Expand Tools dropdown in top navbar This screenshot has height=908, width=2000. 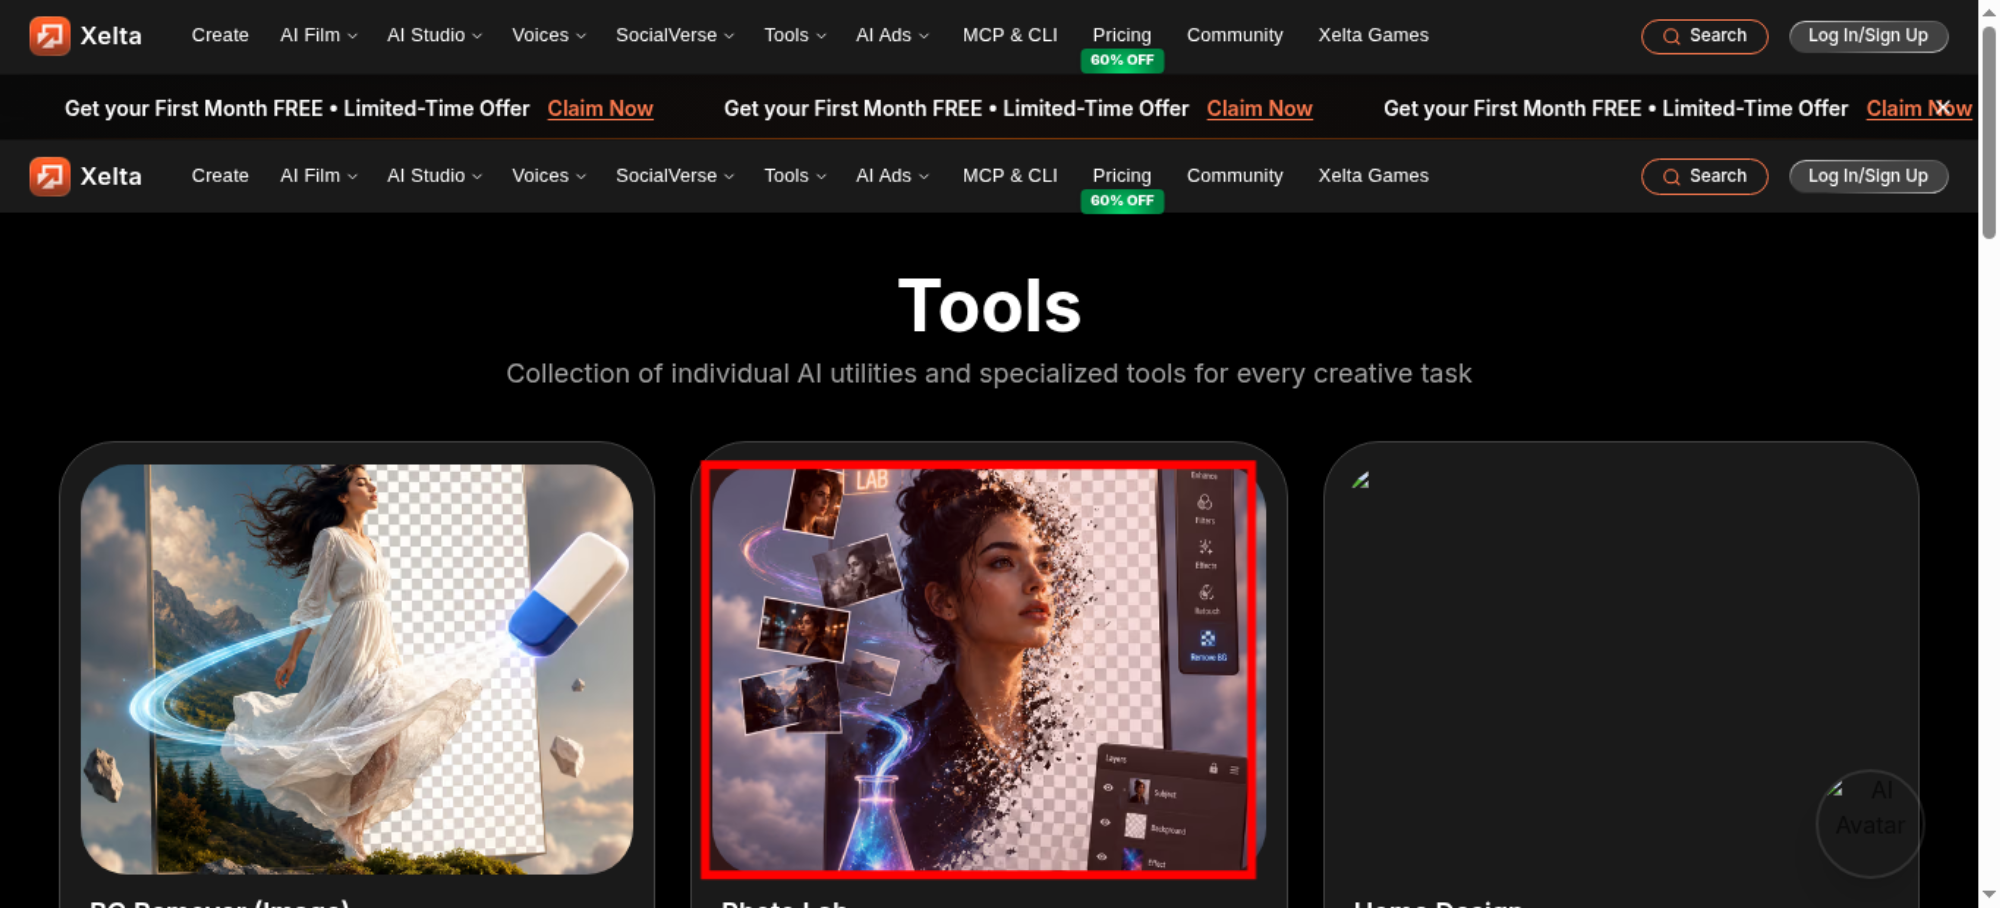795,35
